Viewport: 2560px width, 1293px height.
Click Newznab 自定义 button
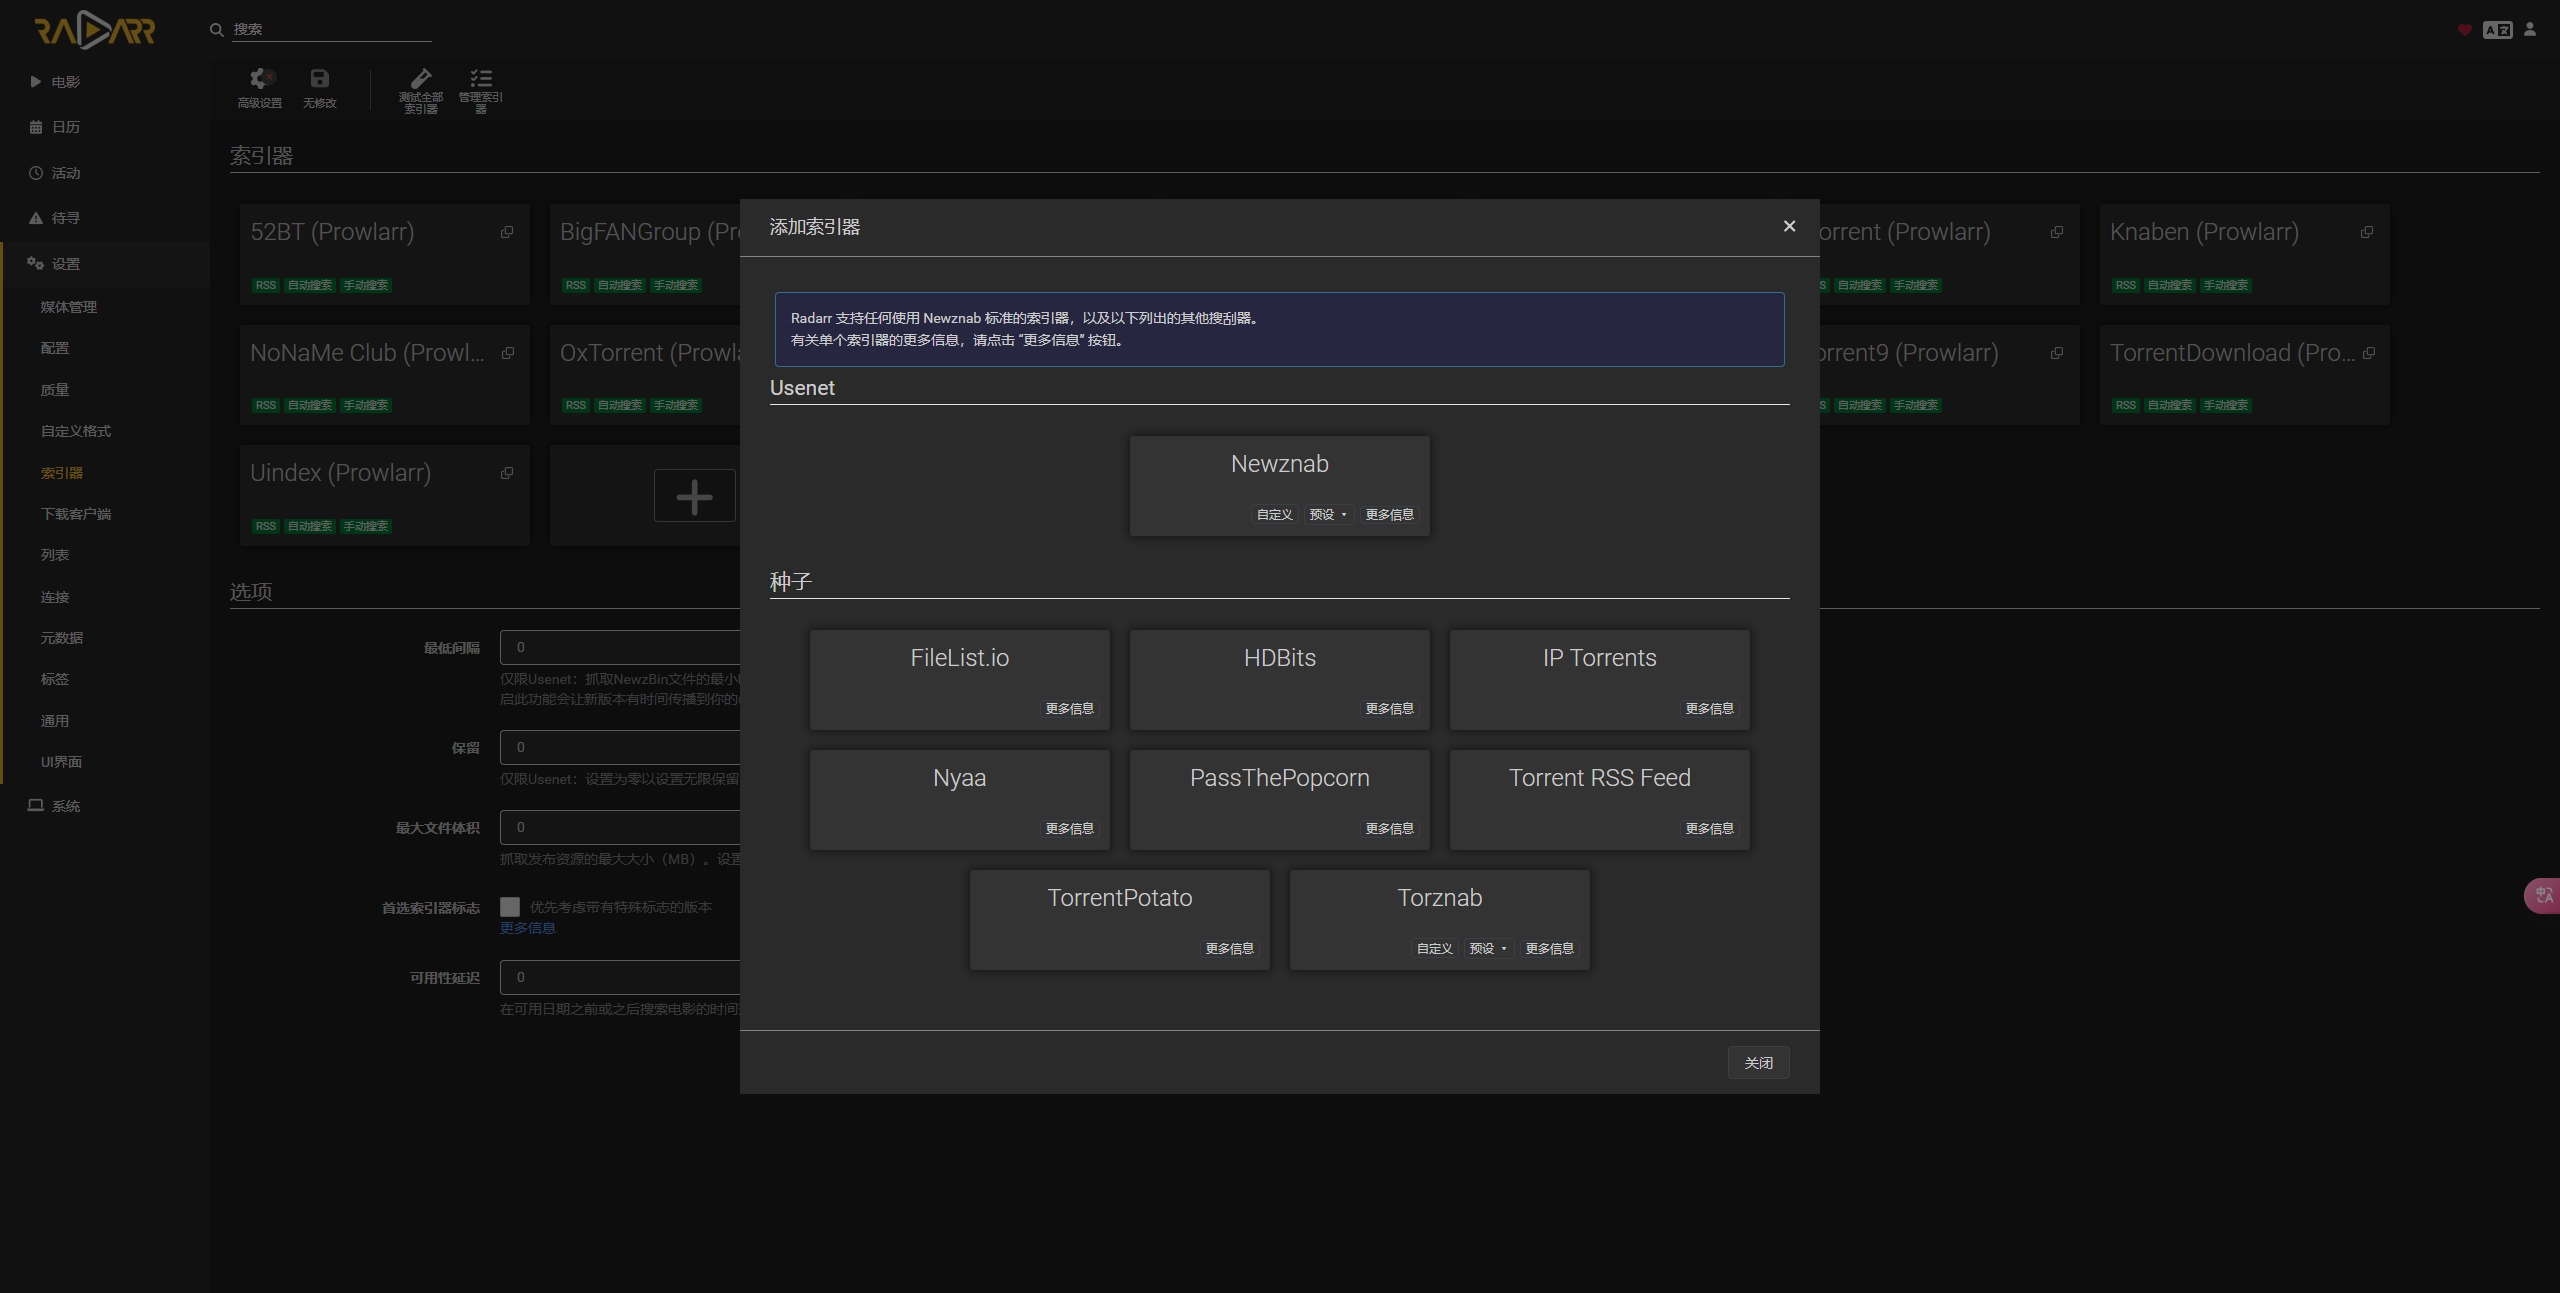(1275, 515)
